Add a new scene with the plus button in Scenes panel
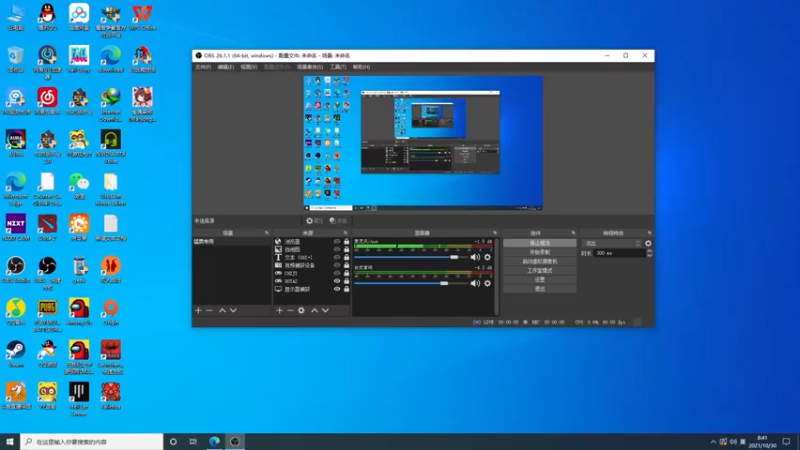Viewport: 800px width, 450px height. click(x=198, y=310)
